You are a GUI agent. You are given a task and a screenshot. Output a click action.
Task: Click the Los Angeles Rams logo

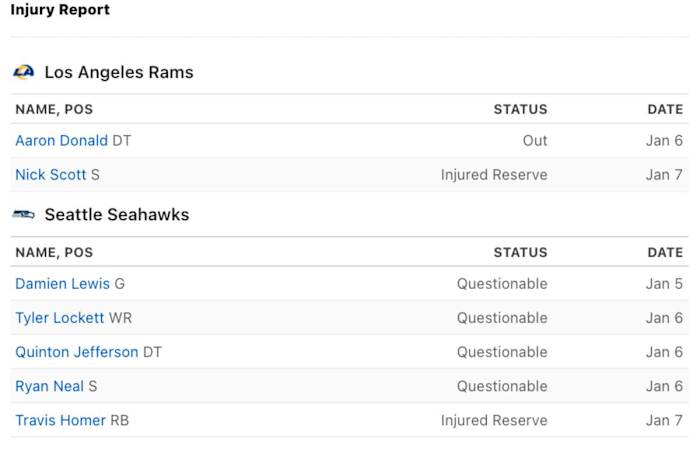[x=23, y=72]
